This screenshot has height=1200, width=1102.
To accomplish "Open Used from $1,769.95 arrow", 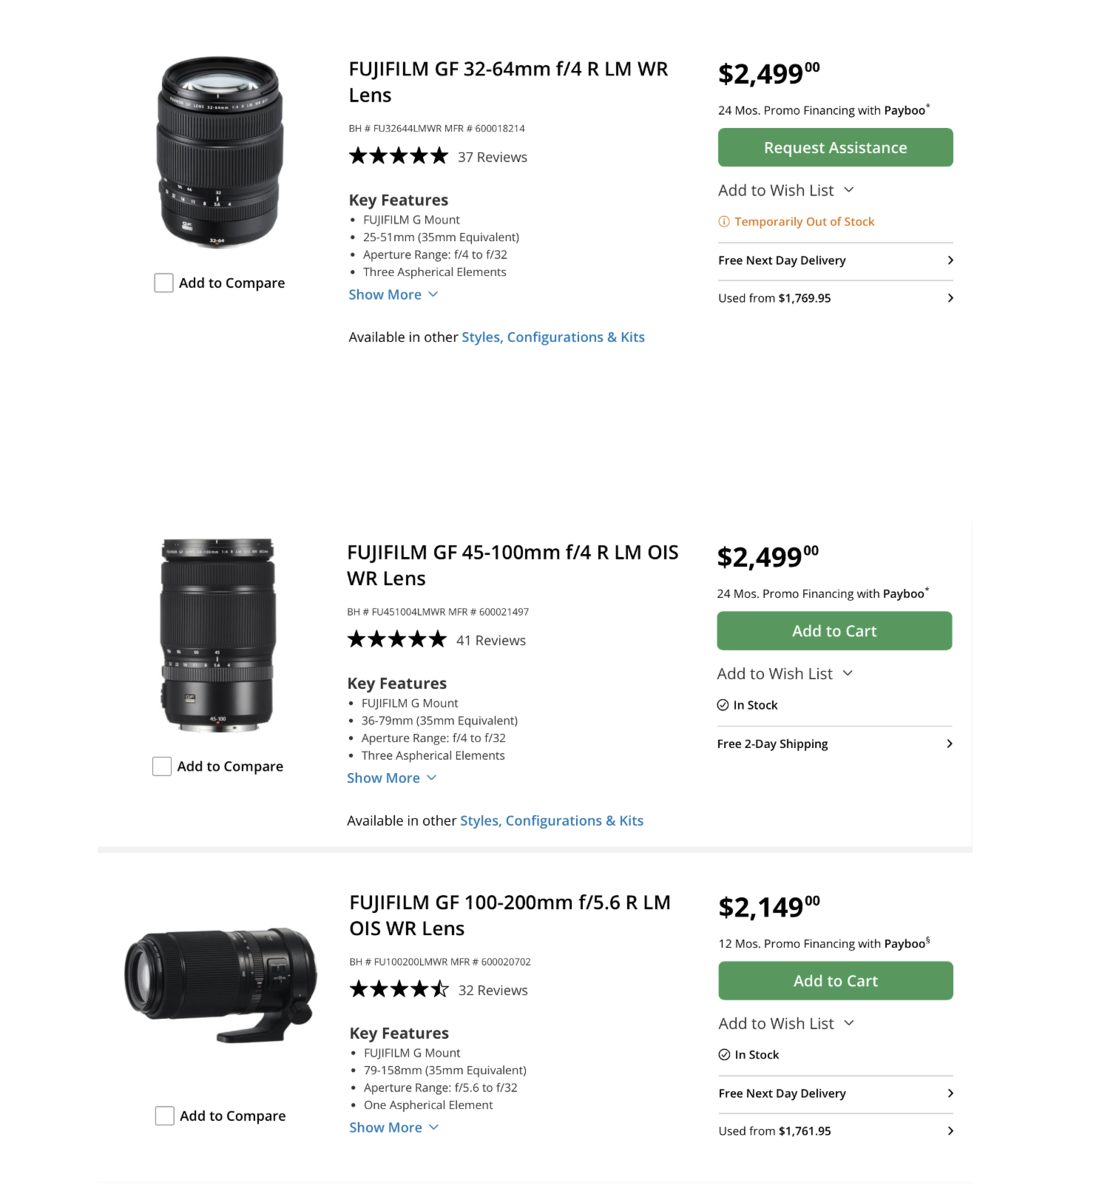I will 950,298.
